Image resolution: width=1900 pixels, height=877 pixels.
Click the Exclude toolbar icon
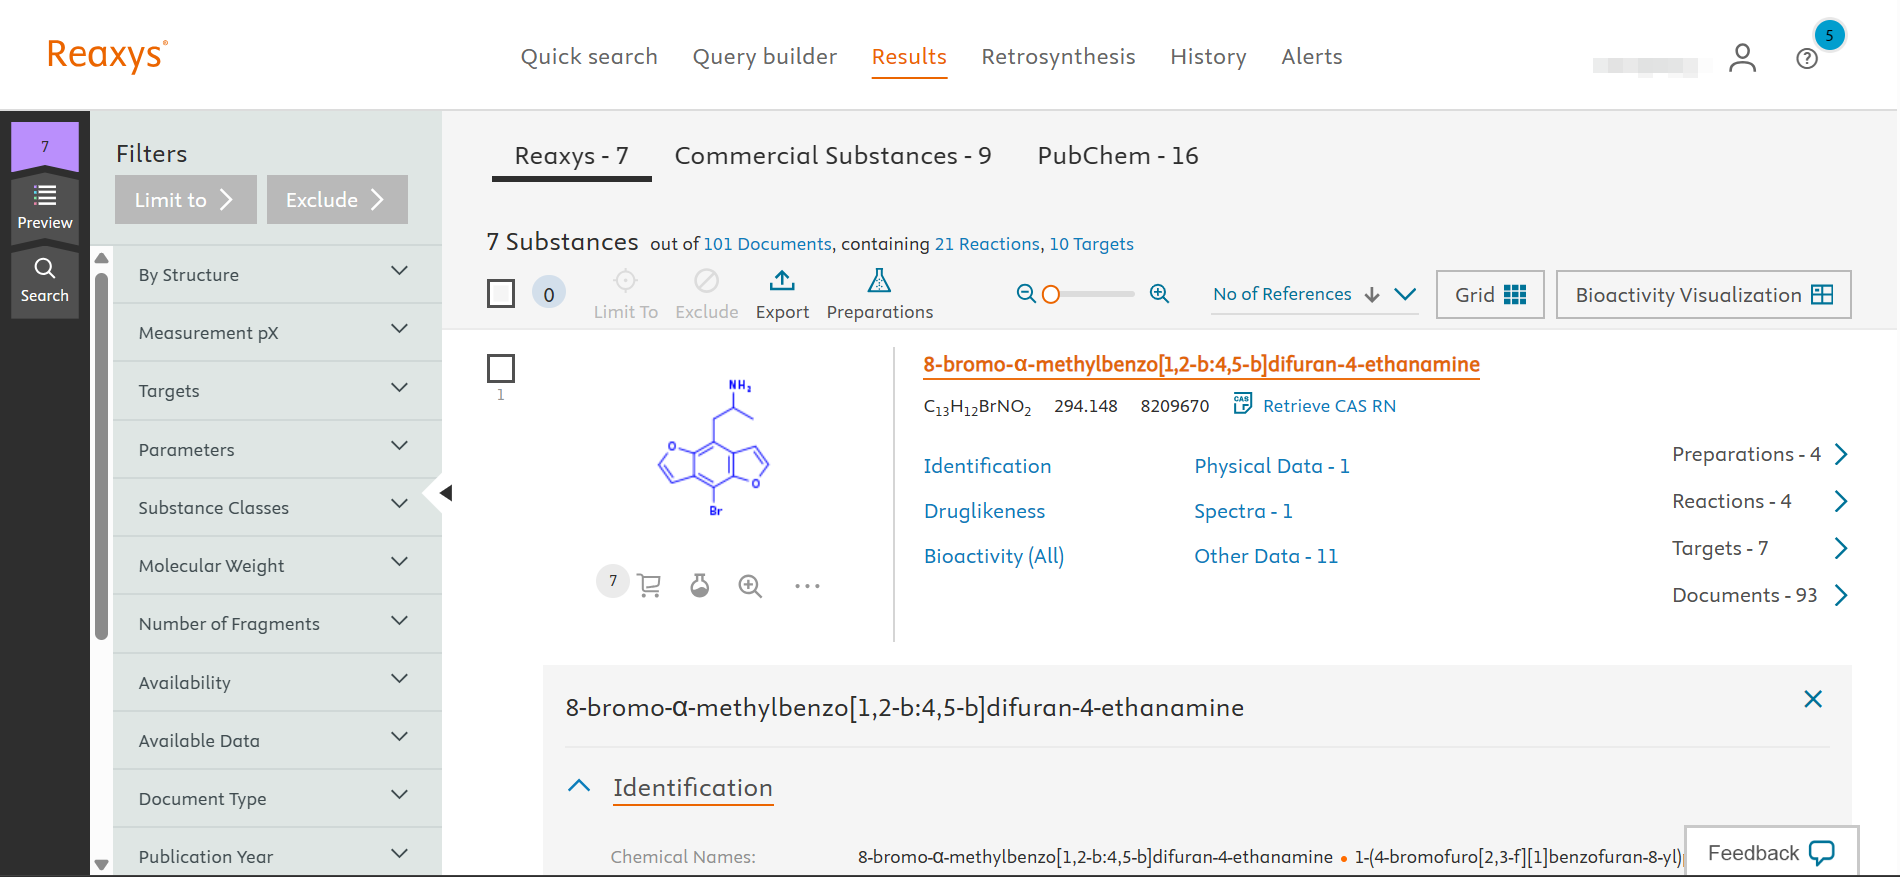pos(706,280)
